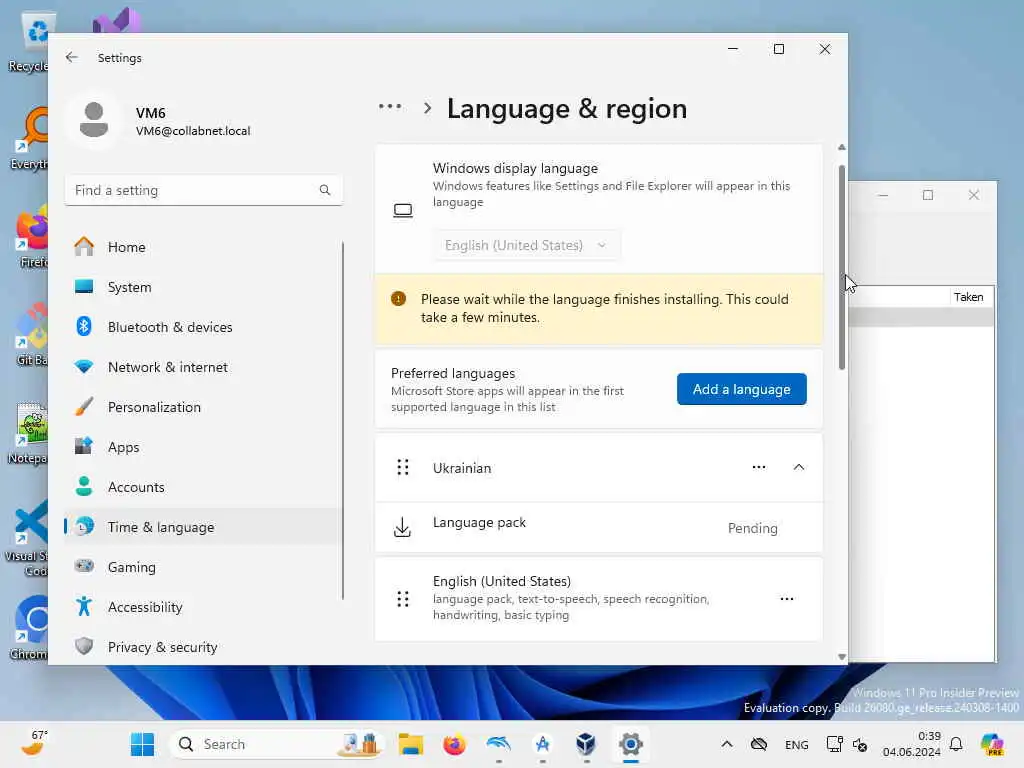The height and width of the screenshot is (768, 1024).
Task: Open the System settings page
Action: (x=204, y=287)
